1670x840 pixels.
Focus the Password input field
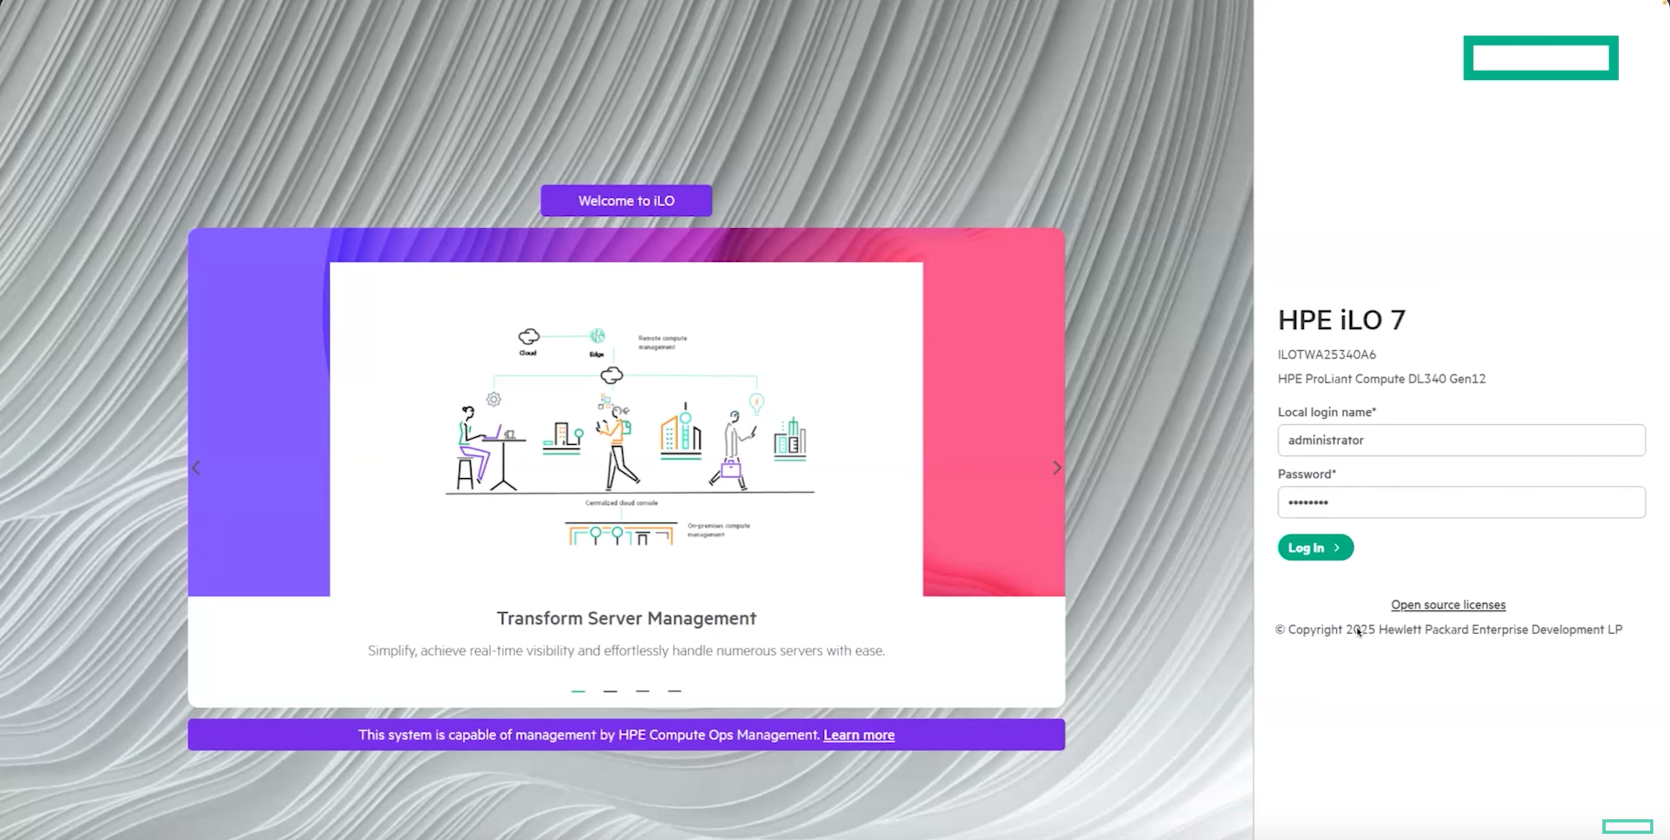pyautogui.click(x=1461, y=502)
